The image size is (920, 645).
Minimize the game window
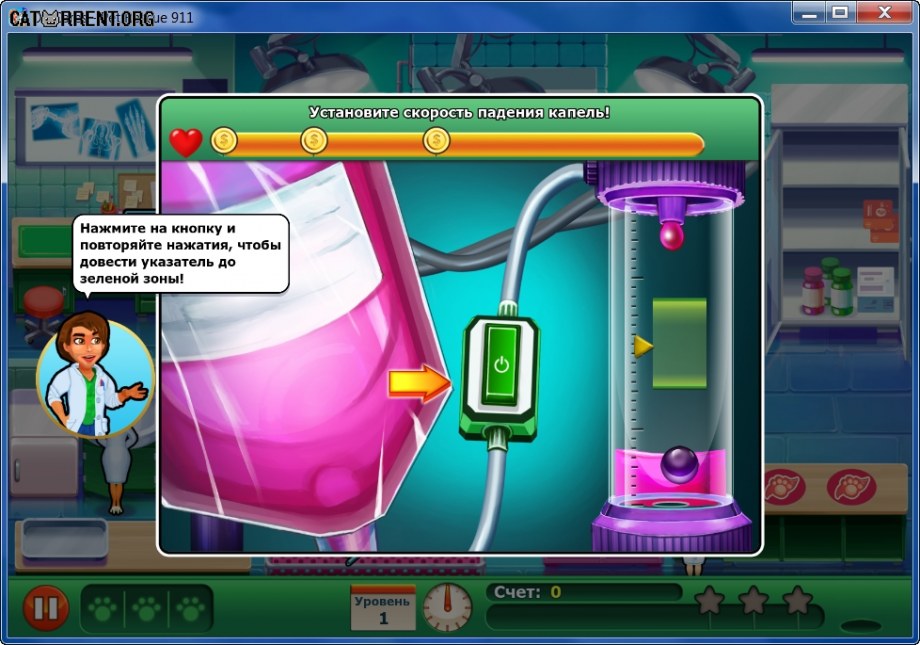click(x=809, y=13)
